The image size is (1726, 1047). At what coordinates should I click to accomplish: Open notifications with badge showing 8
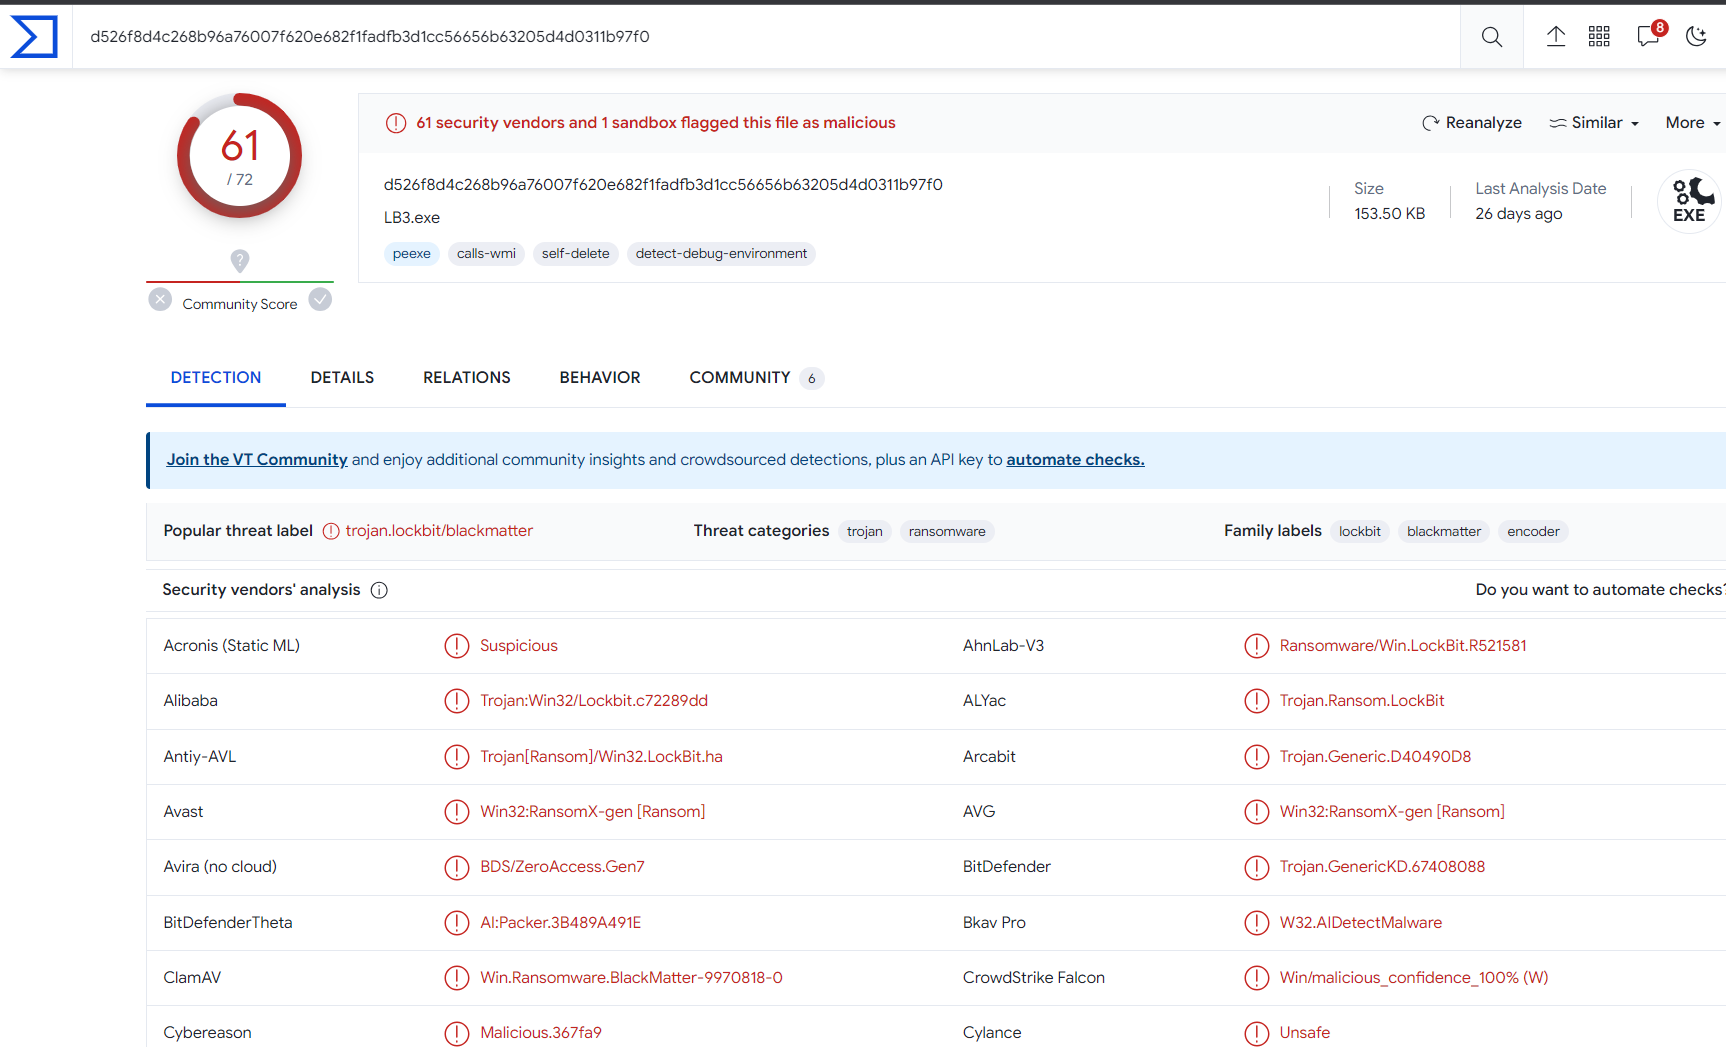tap(1647, 36)
